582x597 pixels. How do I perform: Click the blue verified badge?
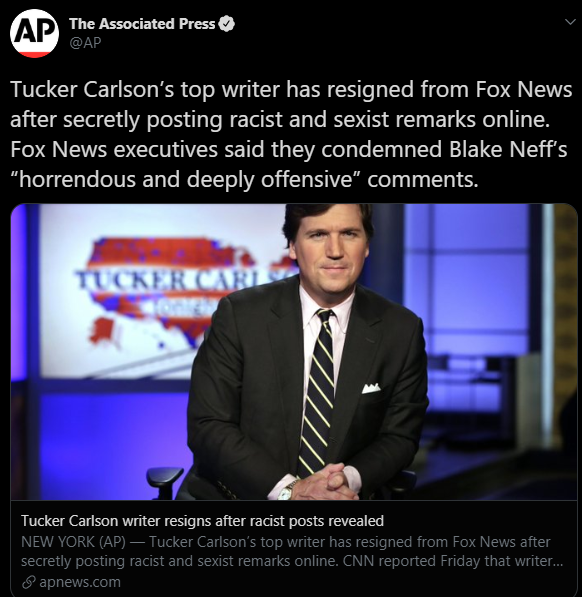coord(227,24)
